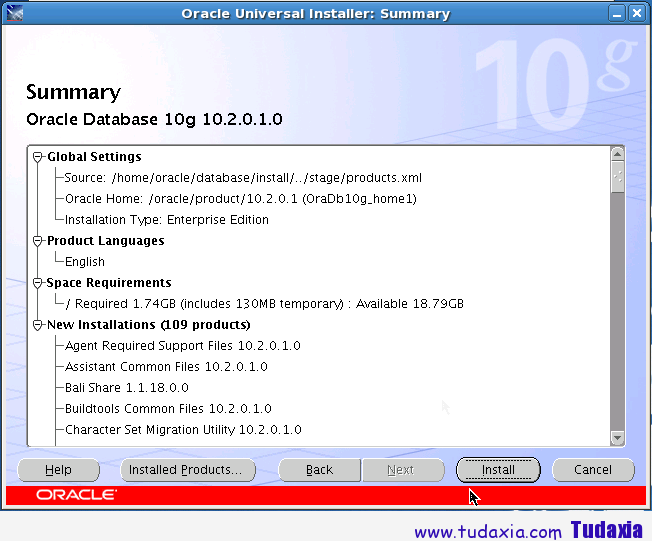Screen dimensions: 652x541
Task: Minimize the Oracle Universal Installer window
Action: tap(617, 14)
